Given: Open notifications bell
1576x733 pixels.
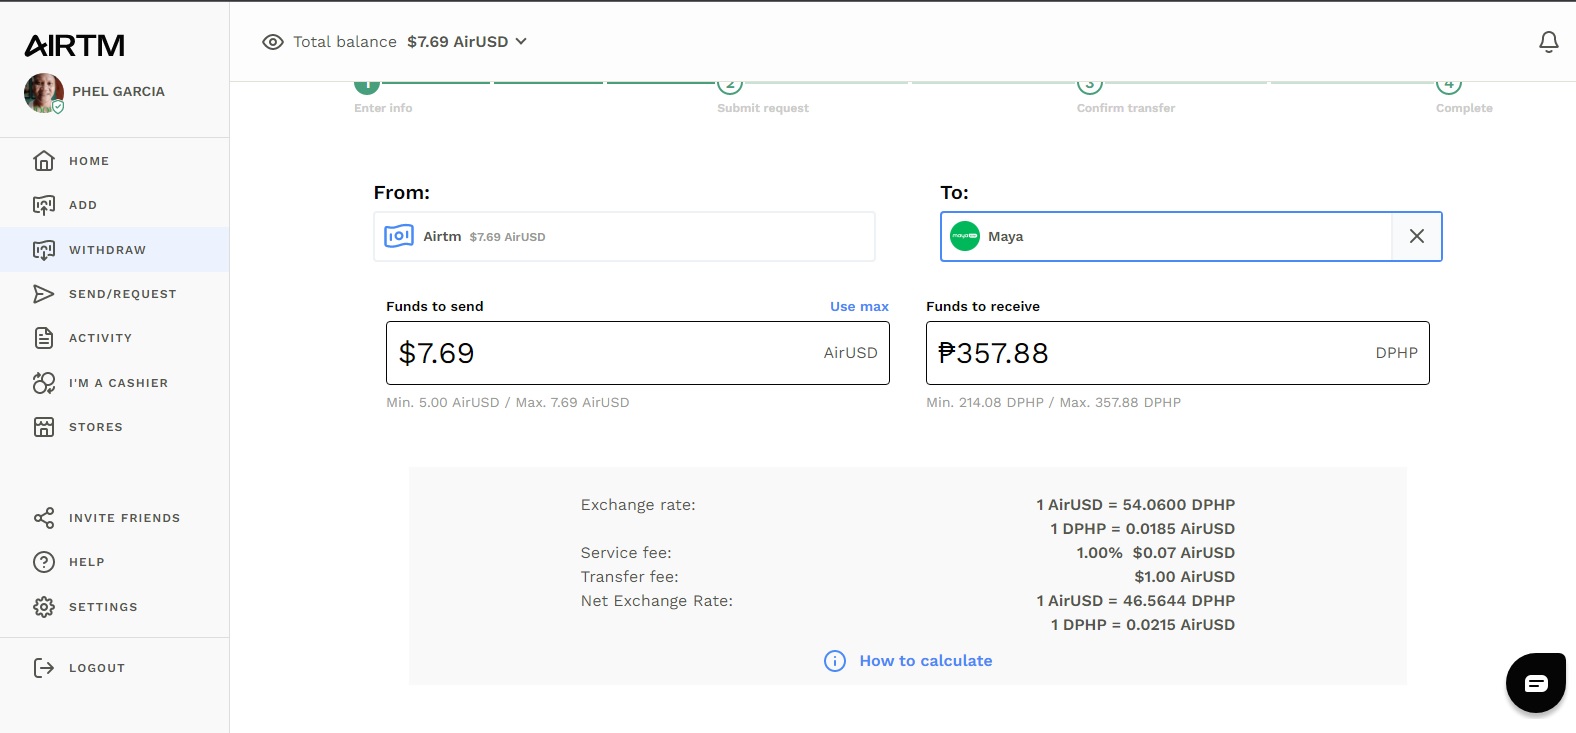Looking at the screenshot, I should point(1548,42).
